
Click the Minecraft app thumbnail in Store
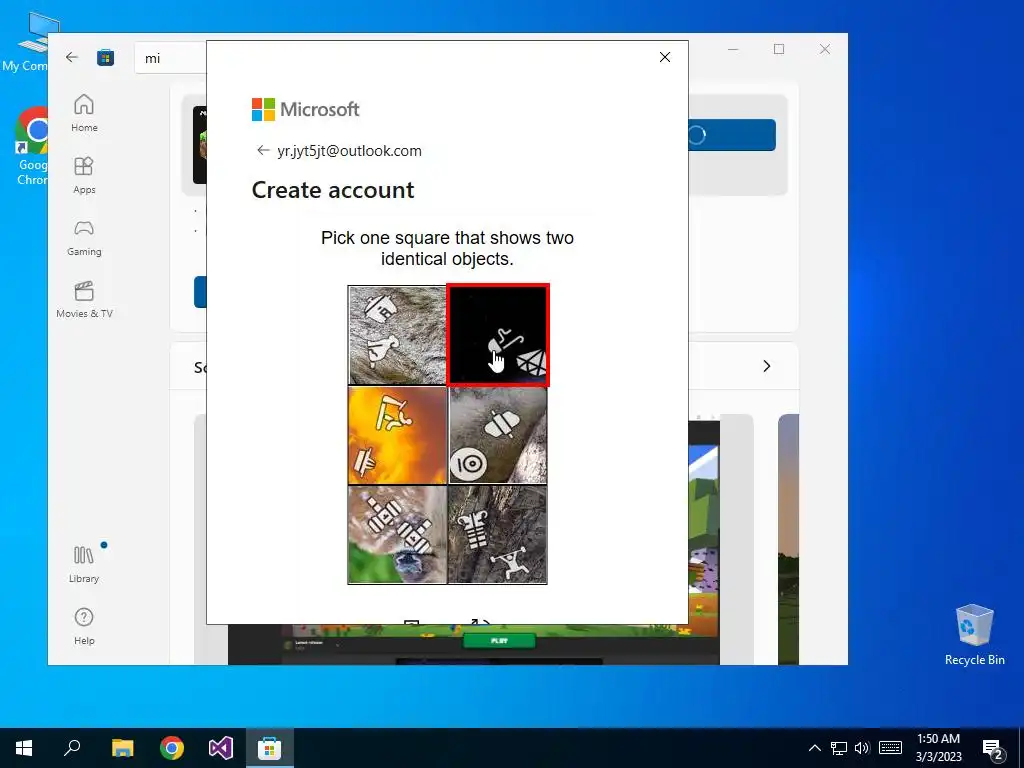point(200,145)
